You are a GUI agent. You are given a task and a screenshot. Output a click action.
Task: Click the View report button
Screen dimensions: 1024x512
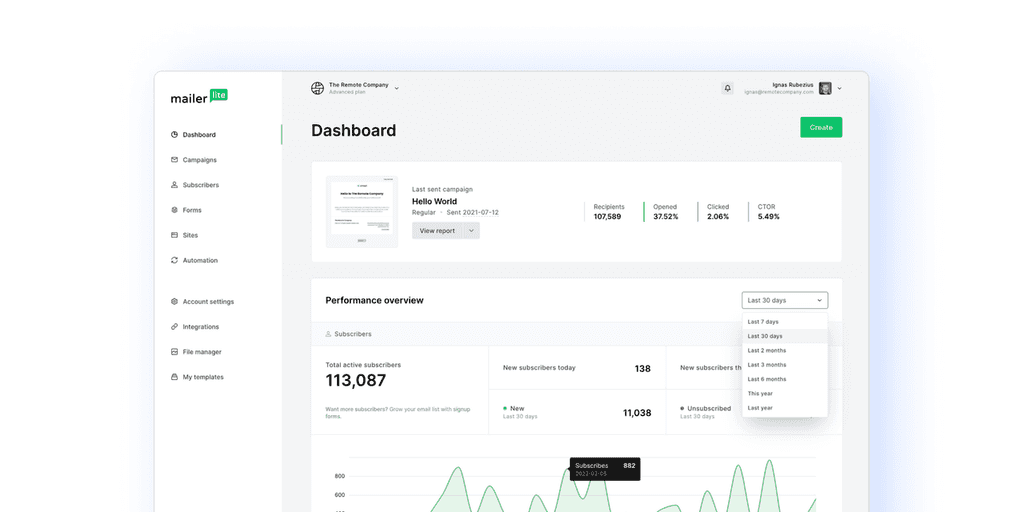(x=437, y=231)
